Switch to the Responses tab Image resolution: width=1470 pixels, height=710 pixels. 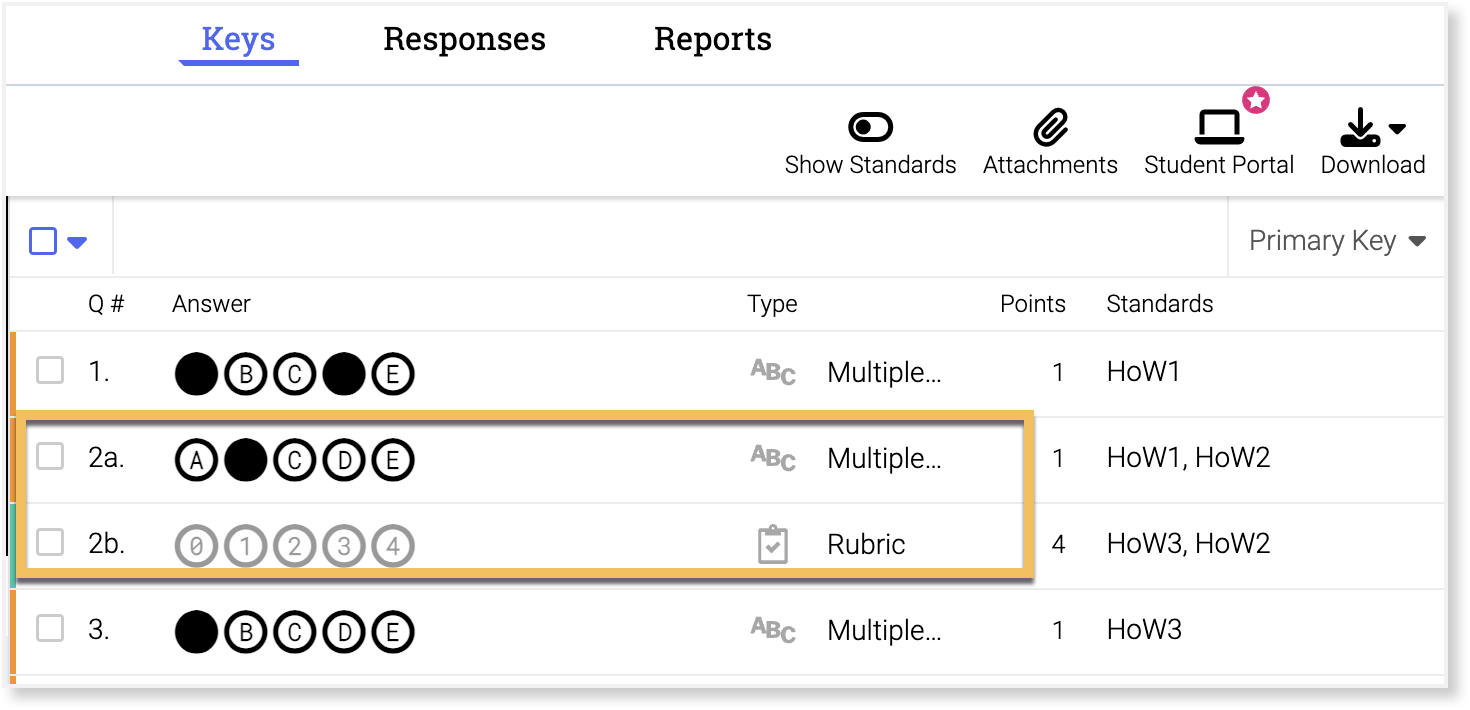464,39
